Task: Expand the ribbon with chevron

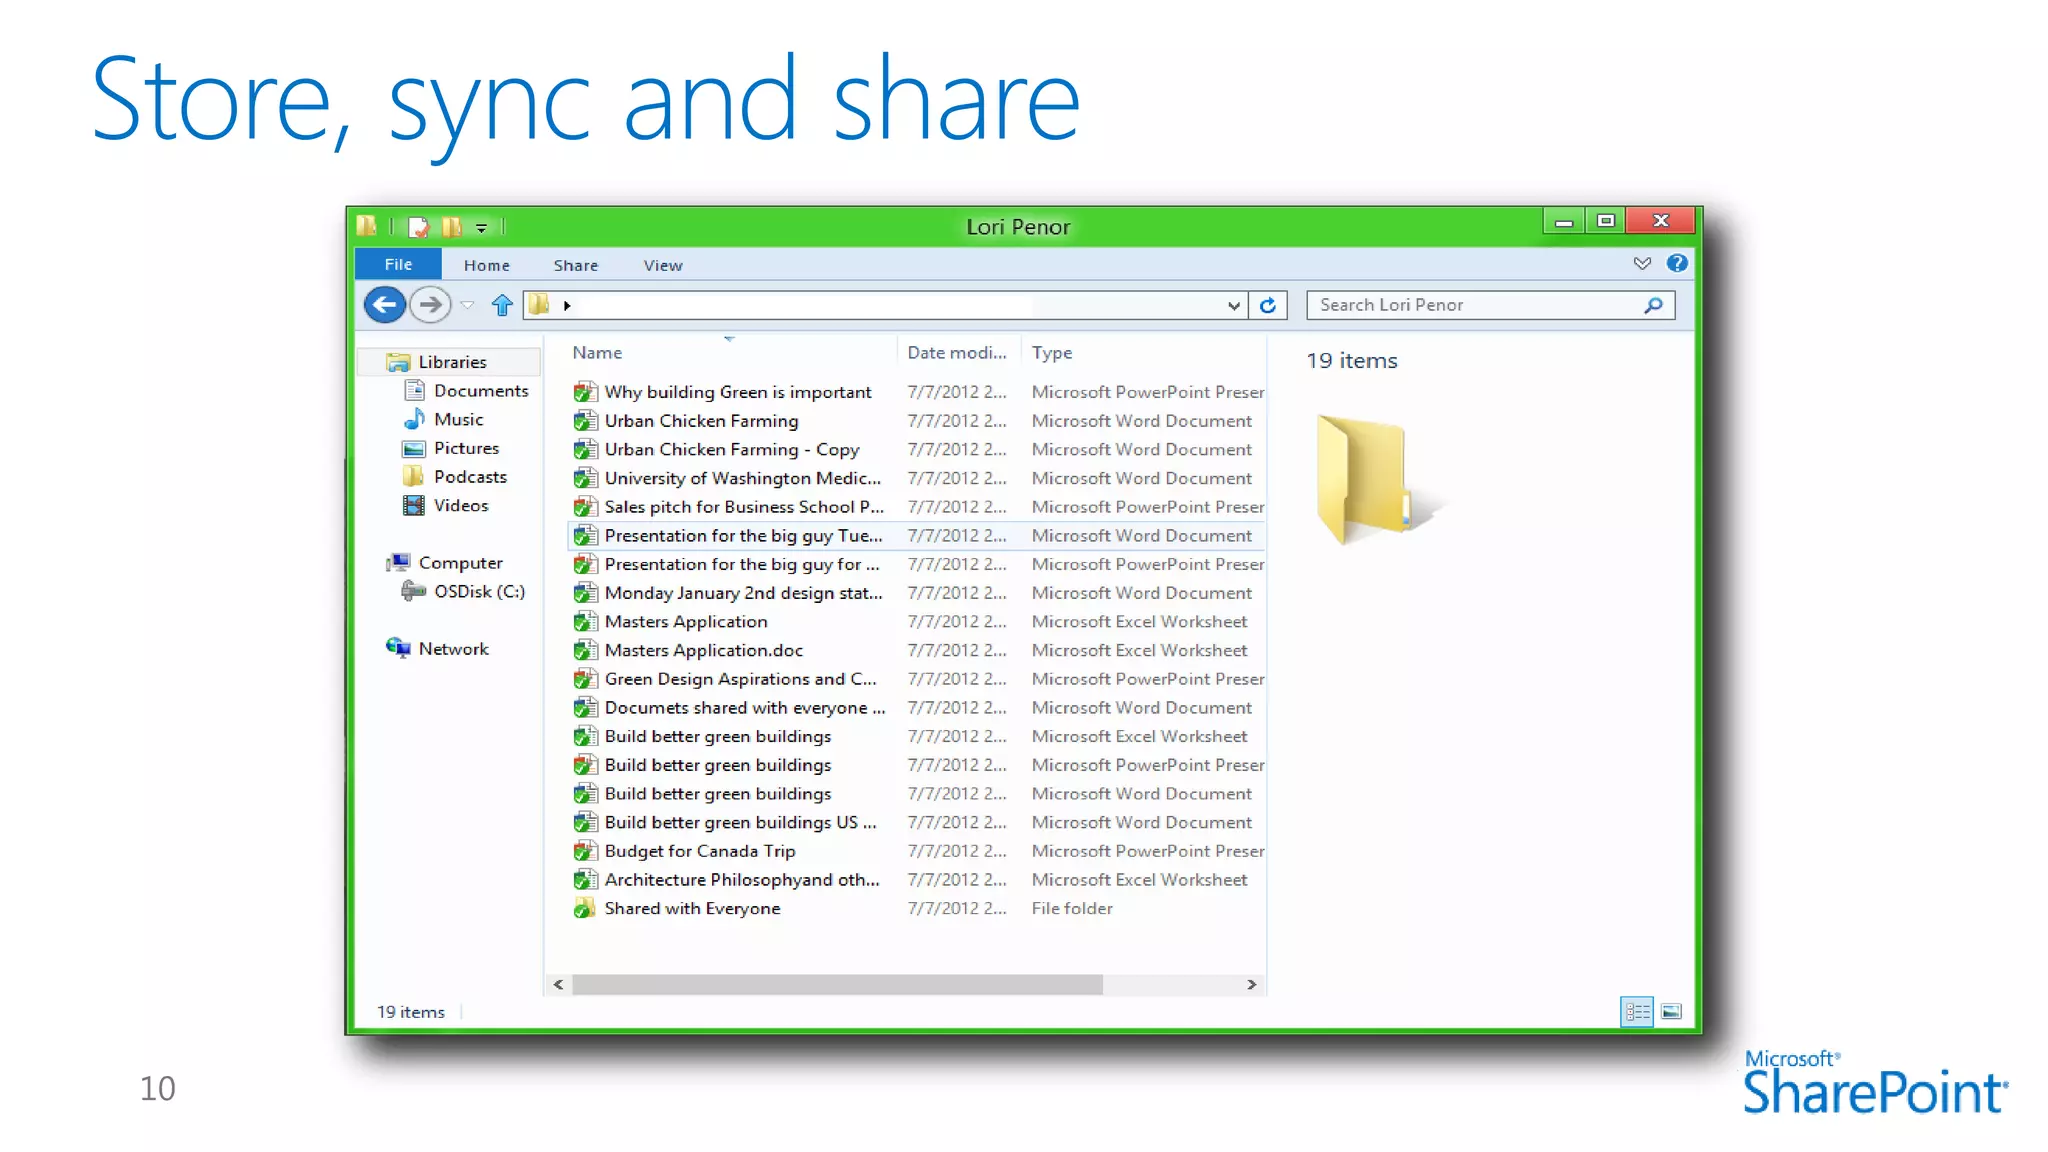Action: click(x=1642, y=264)
